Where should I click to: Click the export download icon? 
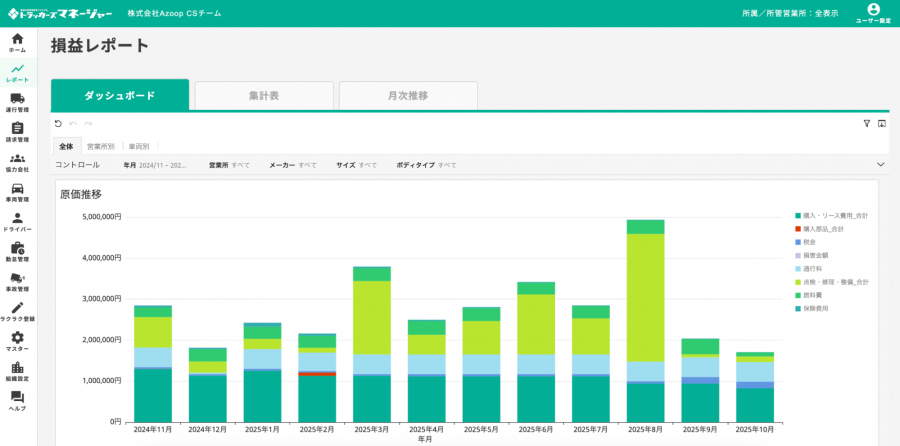pyautogui.click(x=882, y=124)
